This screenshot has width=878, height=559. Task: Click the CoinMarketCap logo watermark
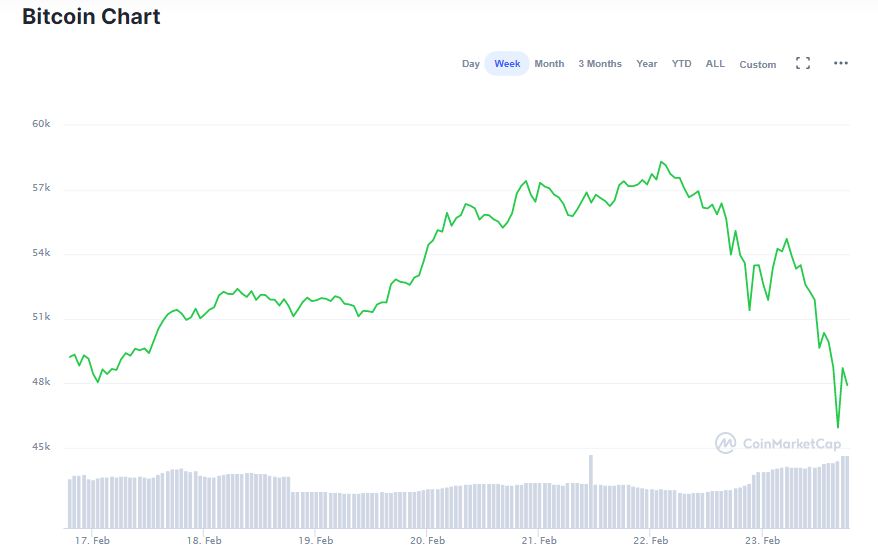(778, 443)
